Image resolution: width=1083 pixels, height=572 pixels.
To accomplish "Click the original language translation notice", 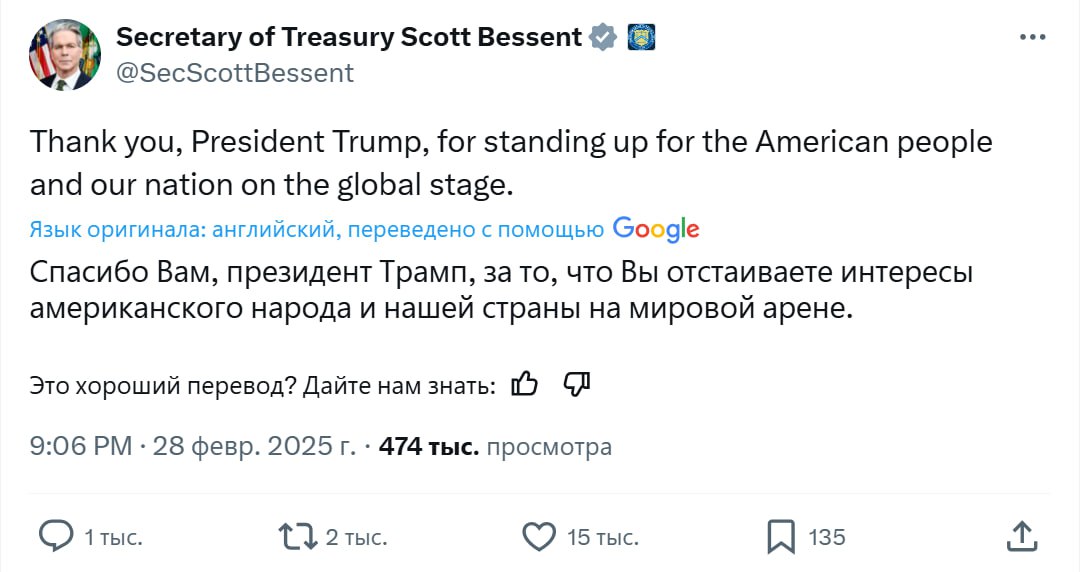I will click(317, 230).
